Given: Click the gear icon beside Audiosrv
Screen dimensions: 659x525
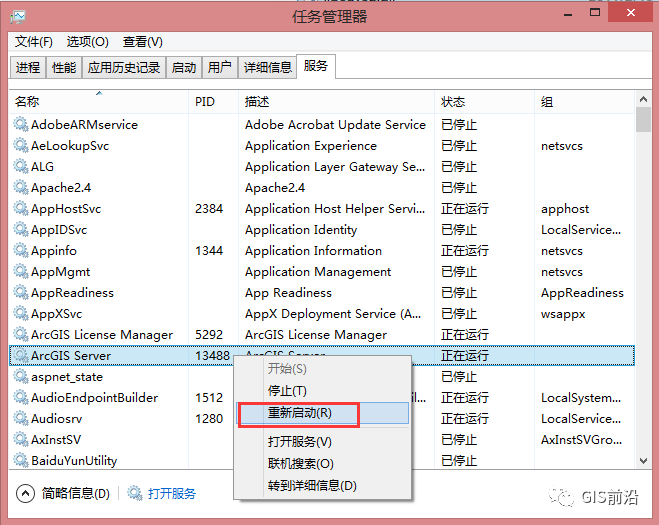Looking at the screenshot, I should [x=21, y=418].
